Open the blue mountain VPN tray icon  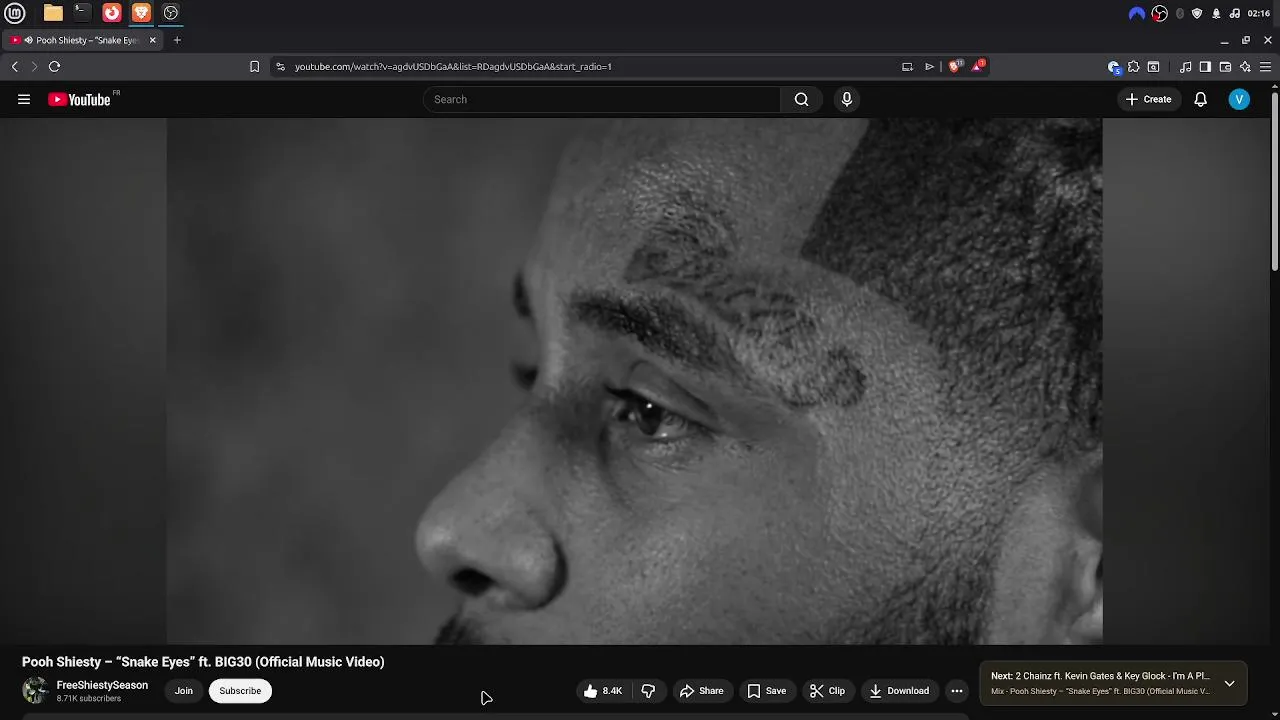pyautogui.click(x=1137, y=13)
